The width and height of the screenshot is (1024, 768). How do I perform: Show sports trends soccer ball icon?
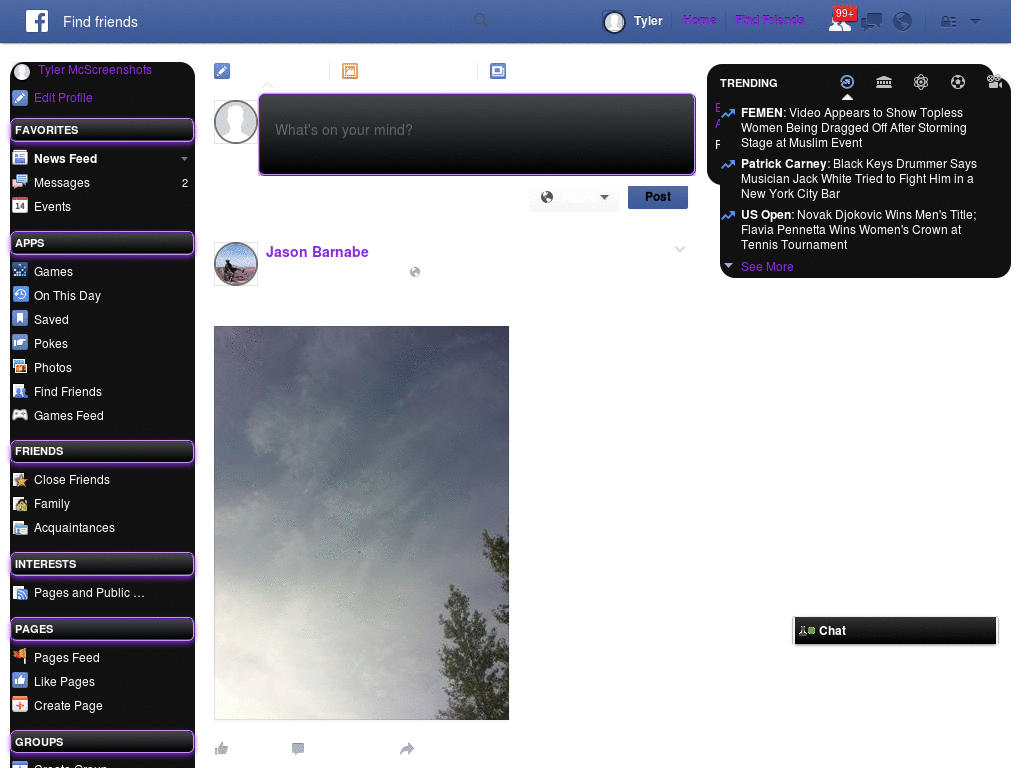click(957, 82)
